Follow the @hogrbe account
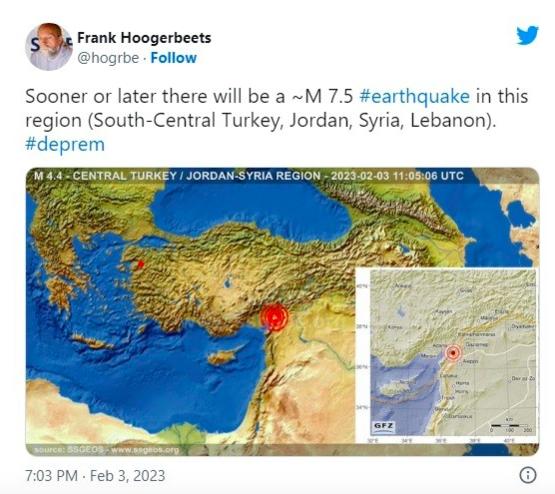This screenshot has height=494, width=555. tap(173, 58)
